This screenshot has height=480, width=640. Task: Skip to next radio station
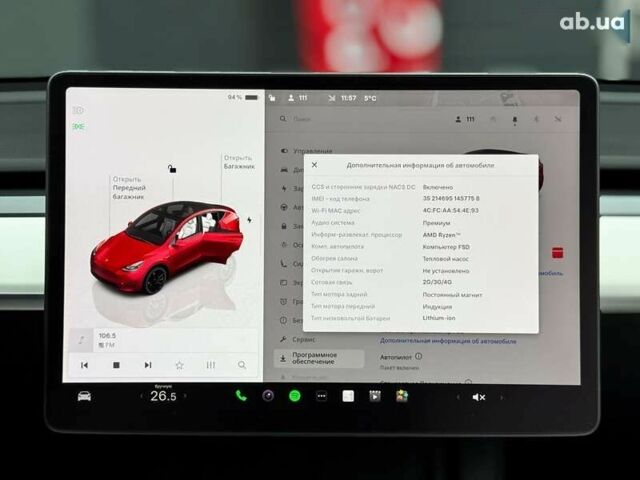(148, 365)
